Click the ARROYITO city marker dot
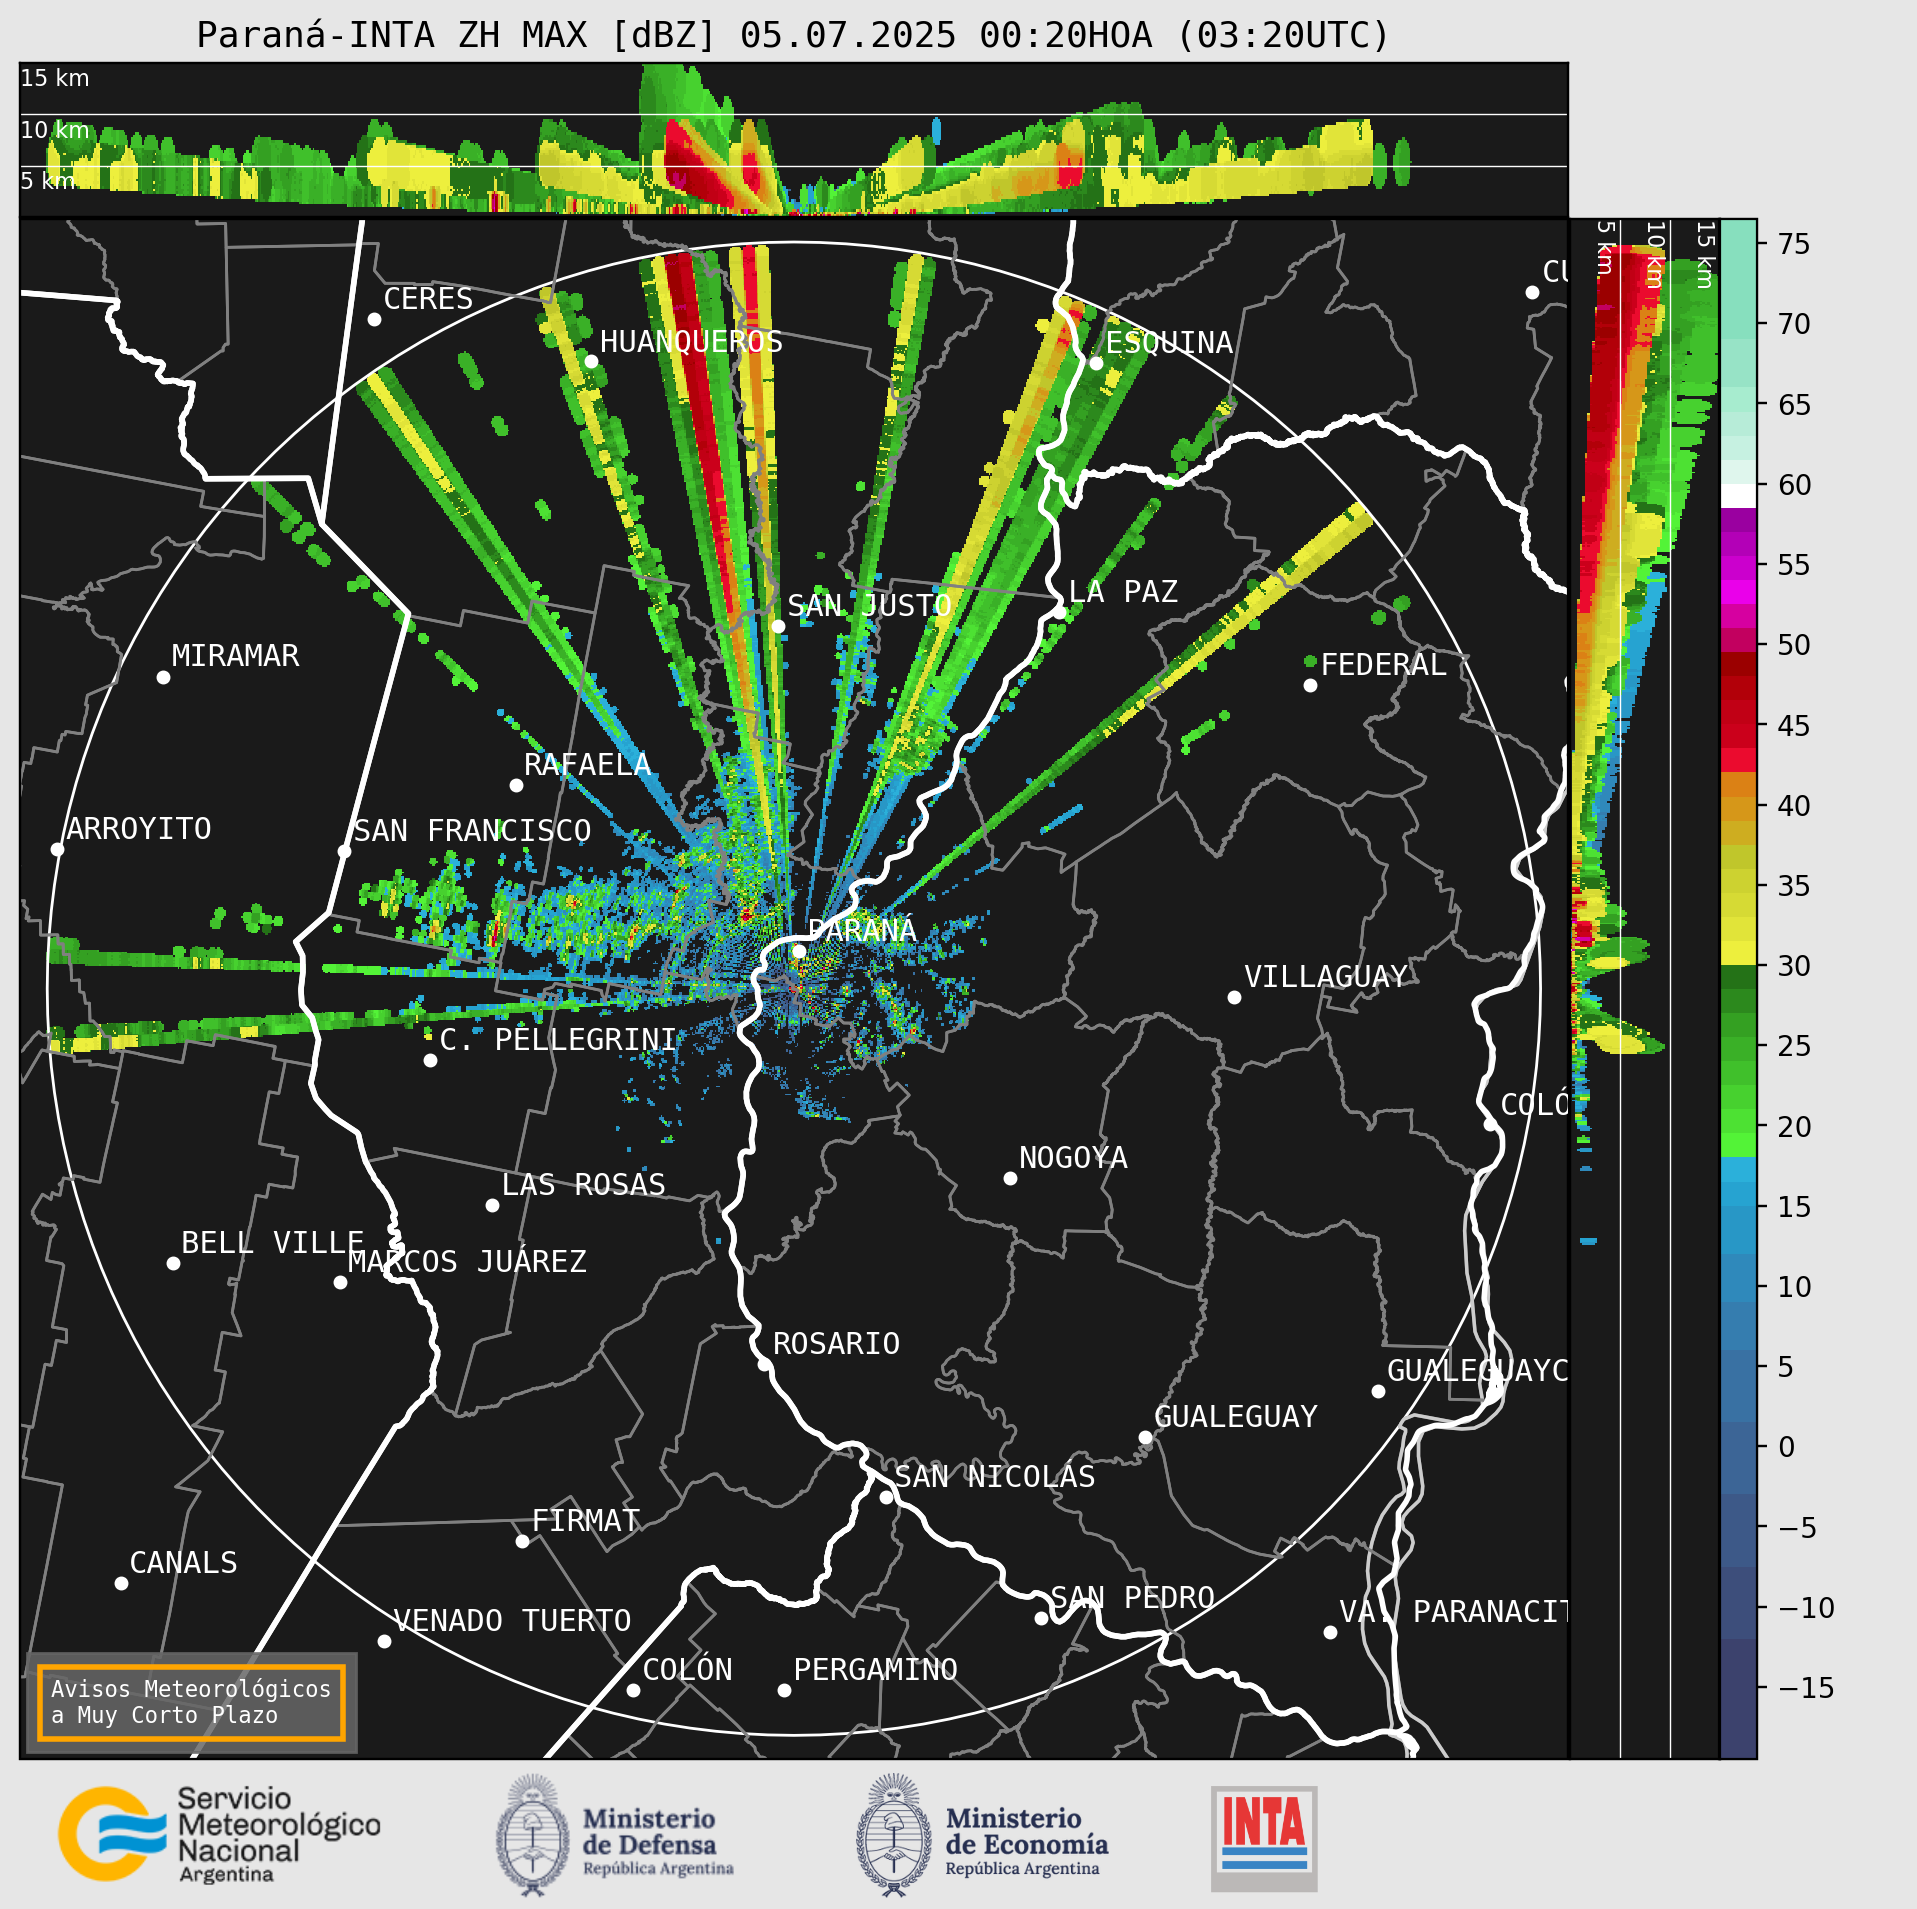 (x=57, y=849)
